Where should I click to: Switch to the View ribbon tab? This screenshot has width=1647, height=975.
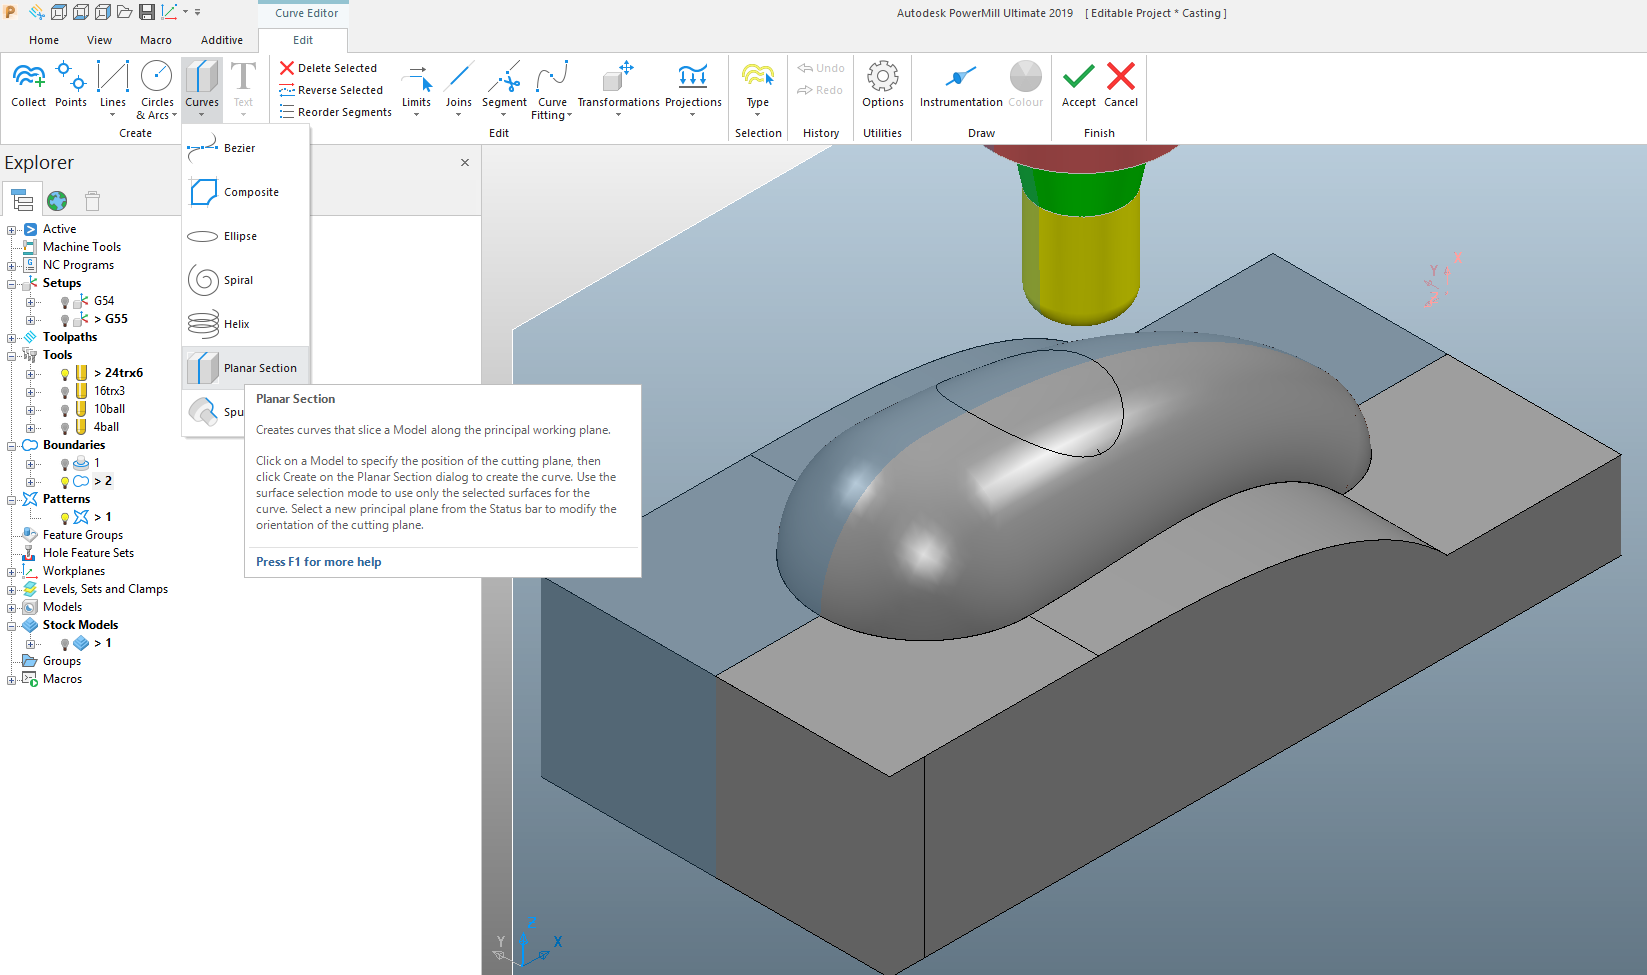(99, 40)
